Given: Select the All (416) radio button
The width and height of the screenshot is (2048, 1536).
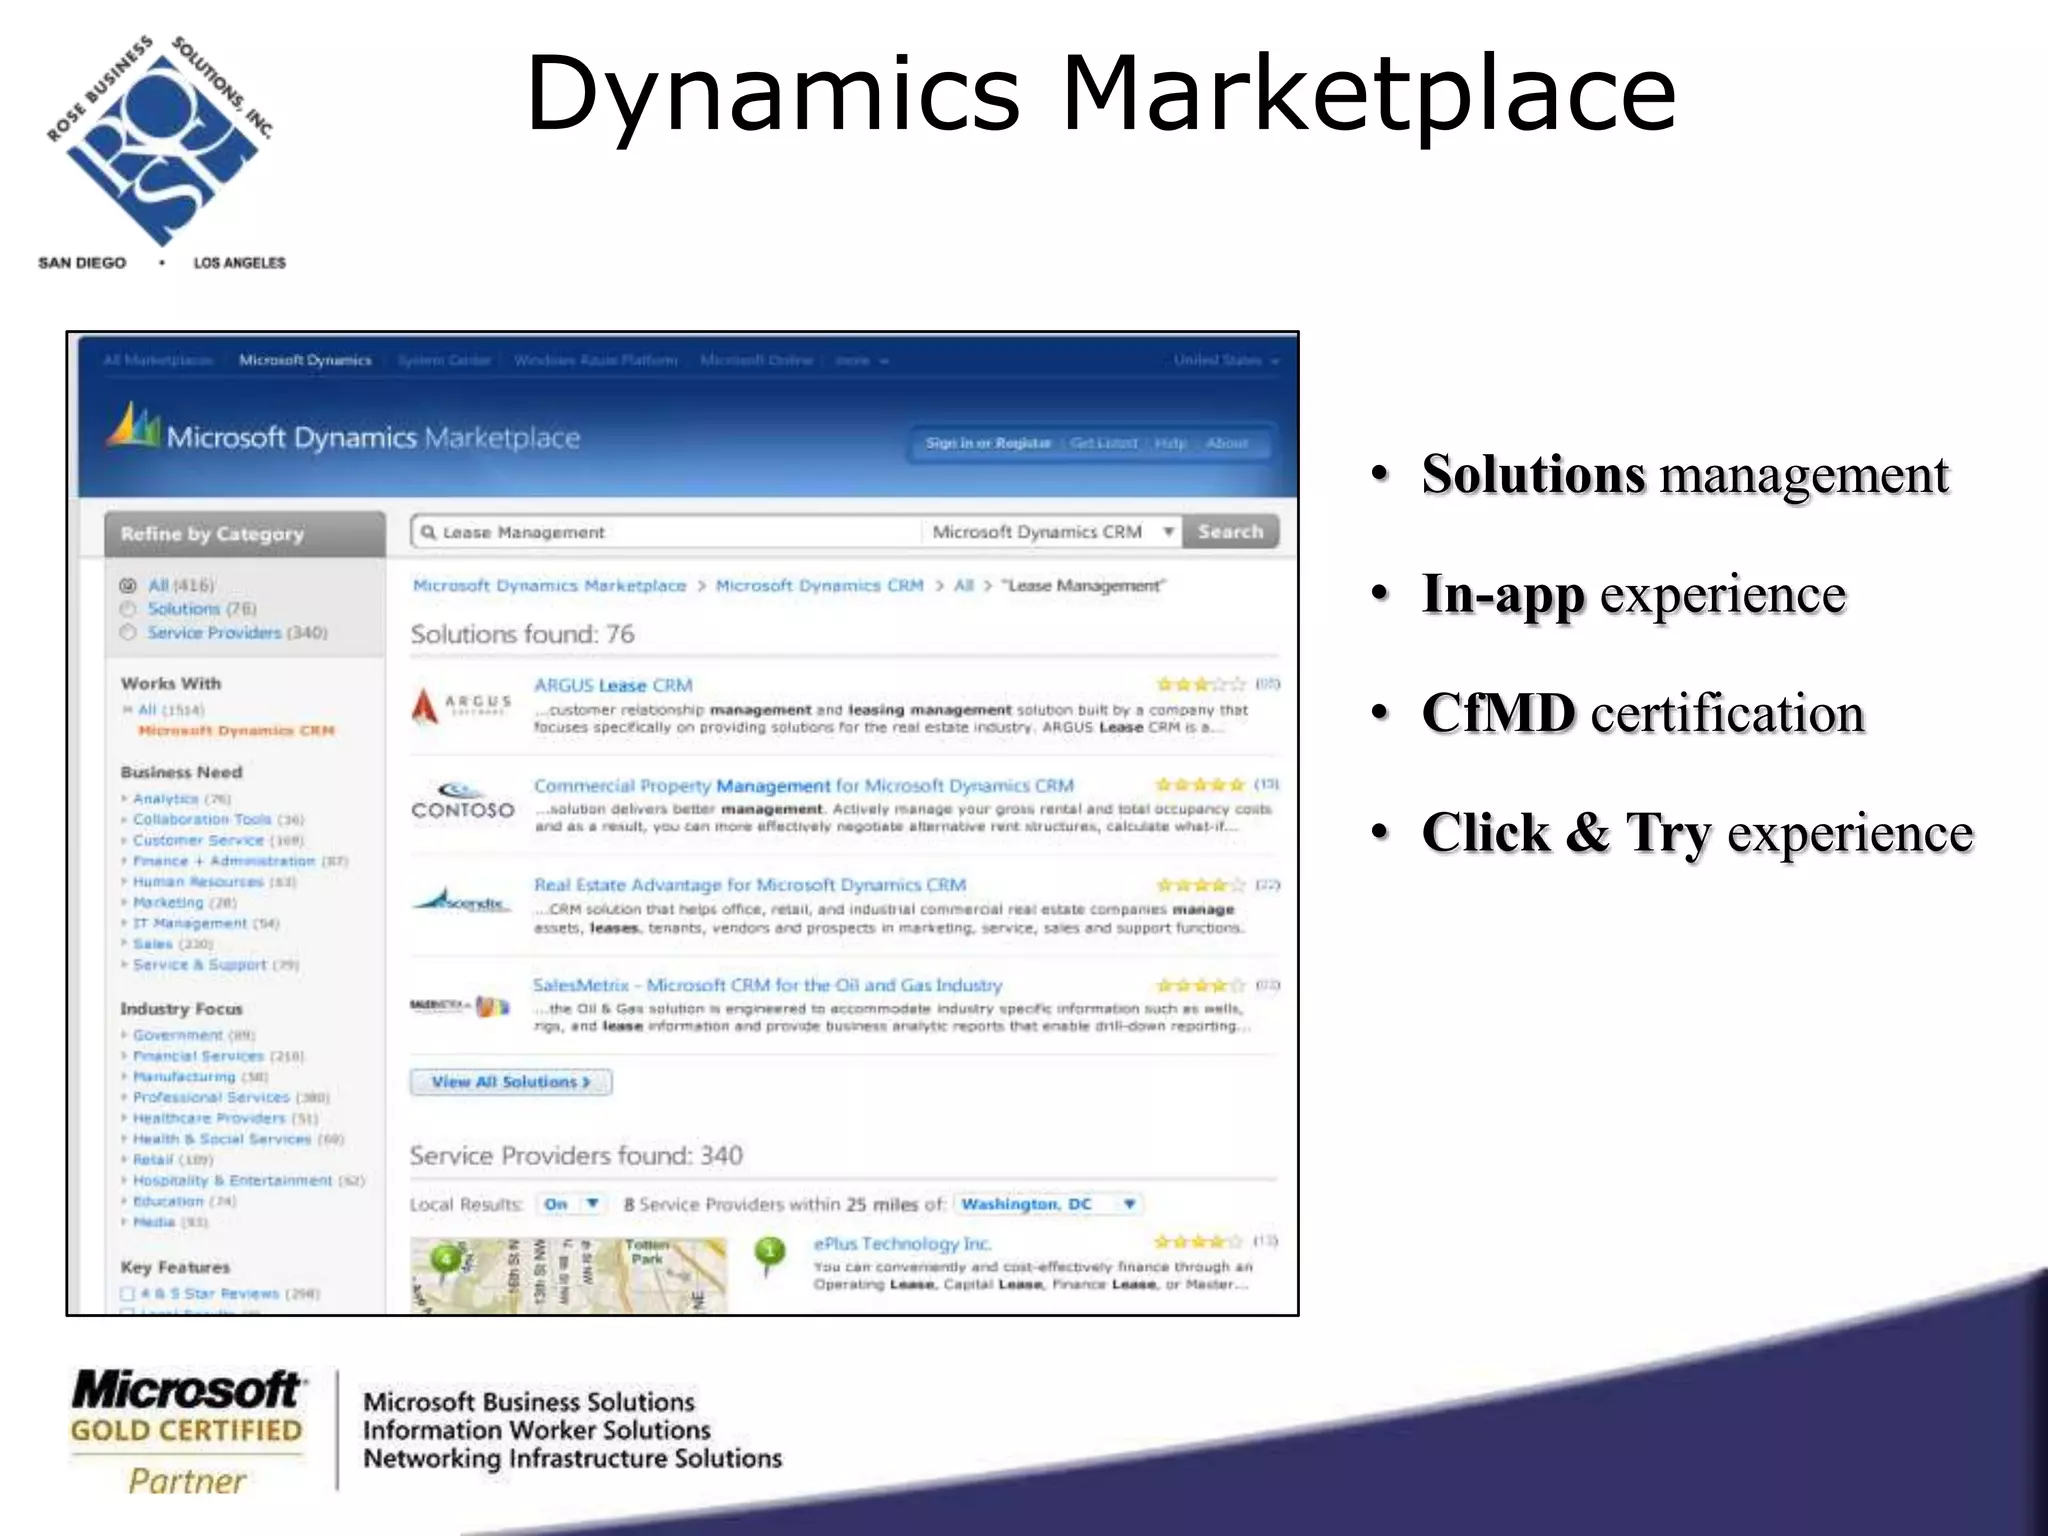Looking at the screenshot, I should tap(128, 586).
